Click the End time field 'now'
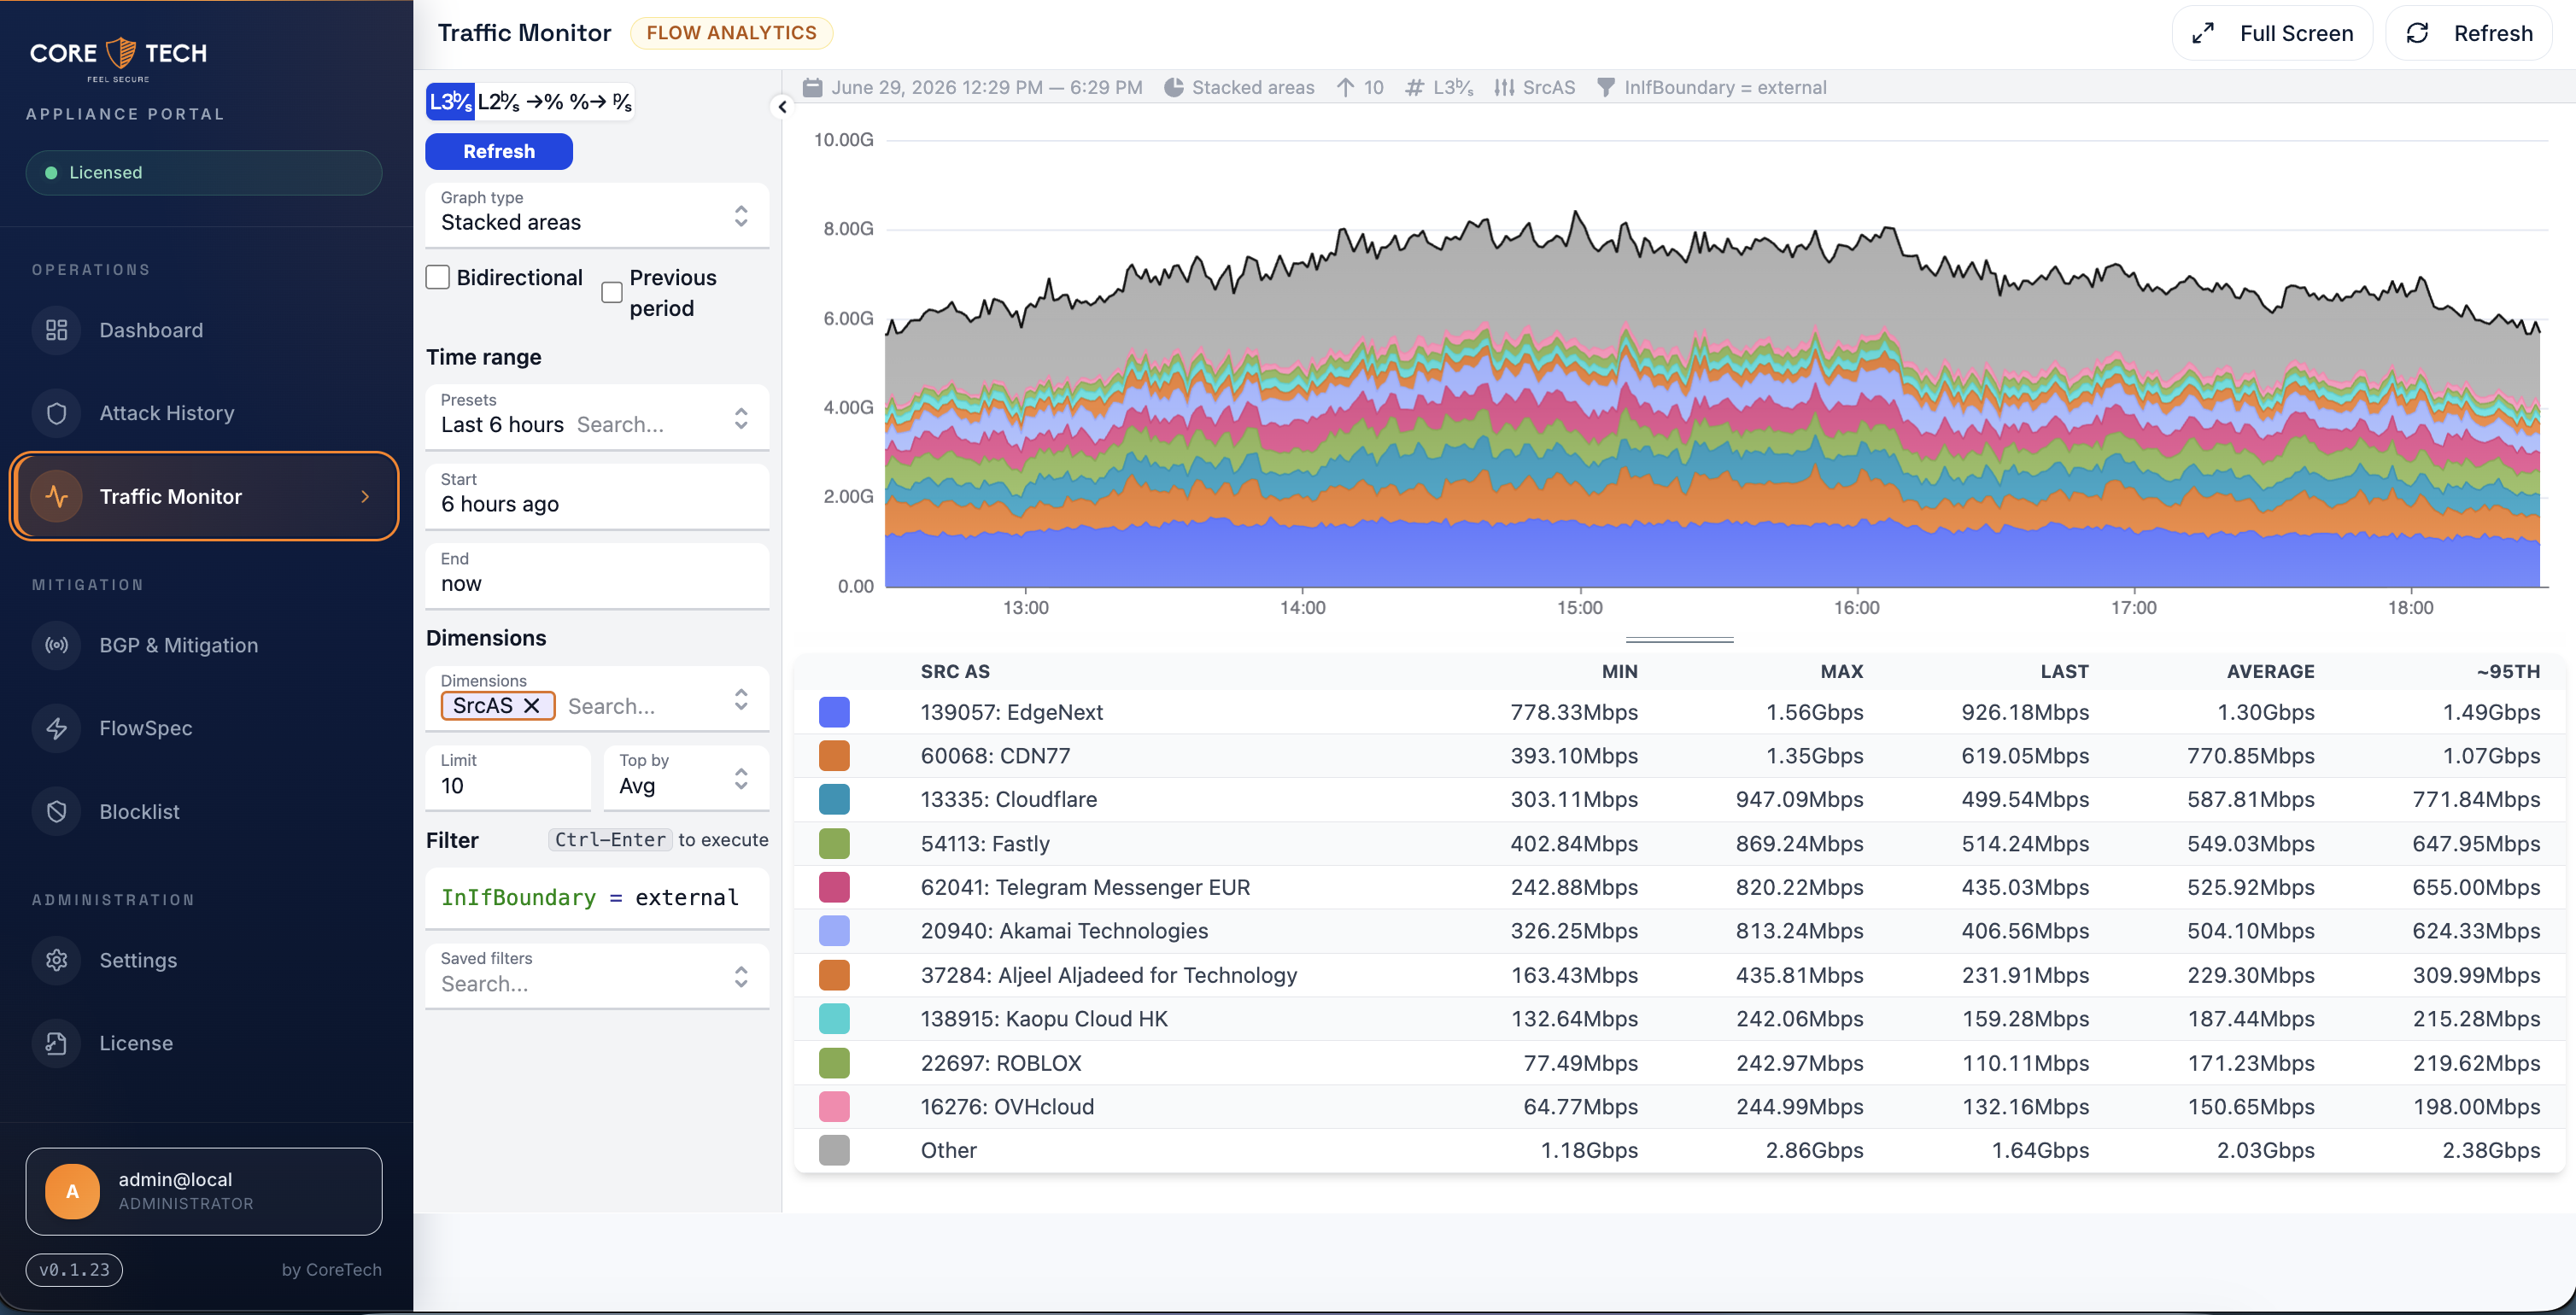 pyautogui.click(x=597, y=575)
